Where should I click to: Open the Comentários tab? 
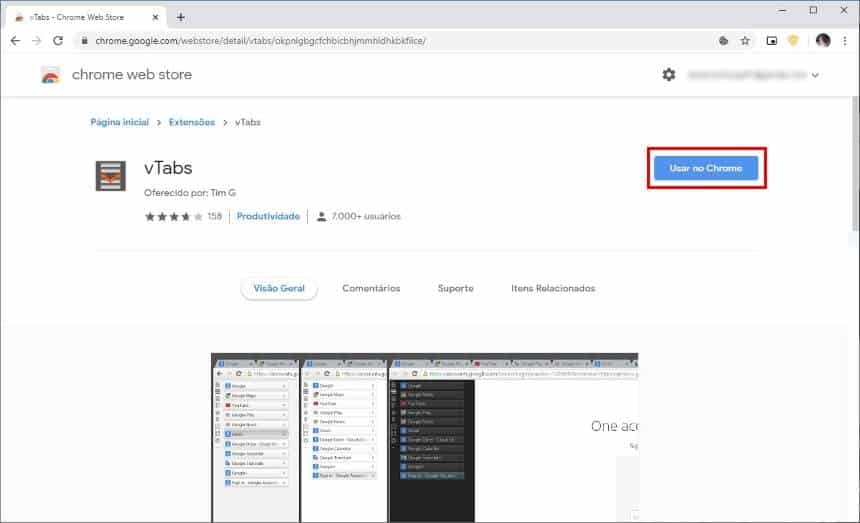point(371,288)
